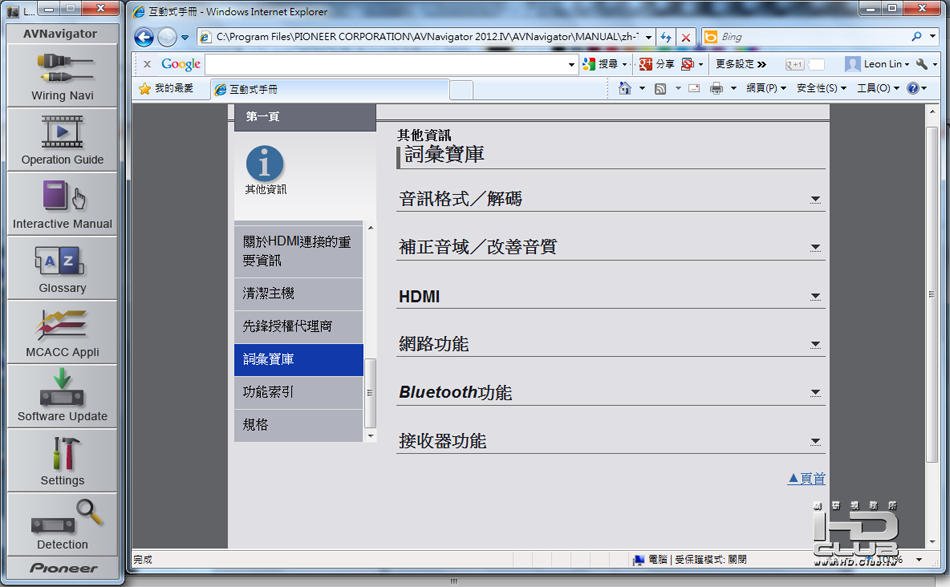Viewport: 950px width, 587px height.
Task: Stop loading the page
Action: pos(686,37)
